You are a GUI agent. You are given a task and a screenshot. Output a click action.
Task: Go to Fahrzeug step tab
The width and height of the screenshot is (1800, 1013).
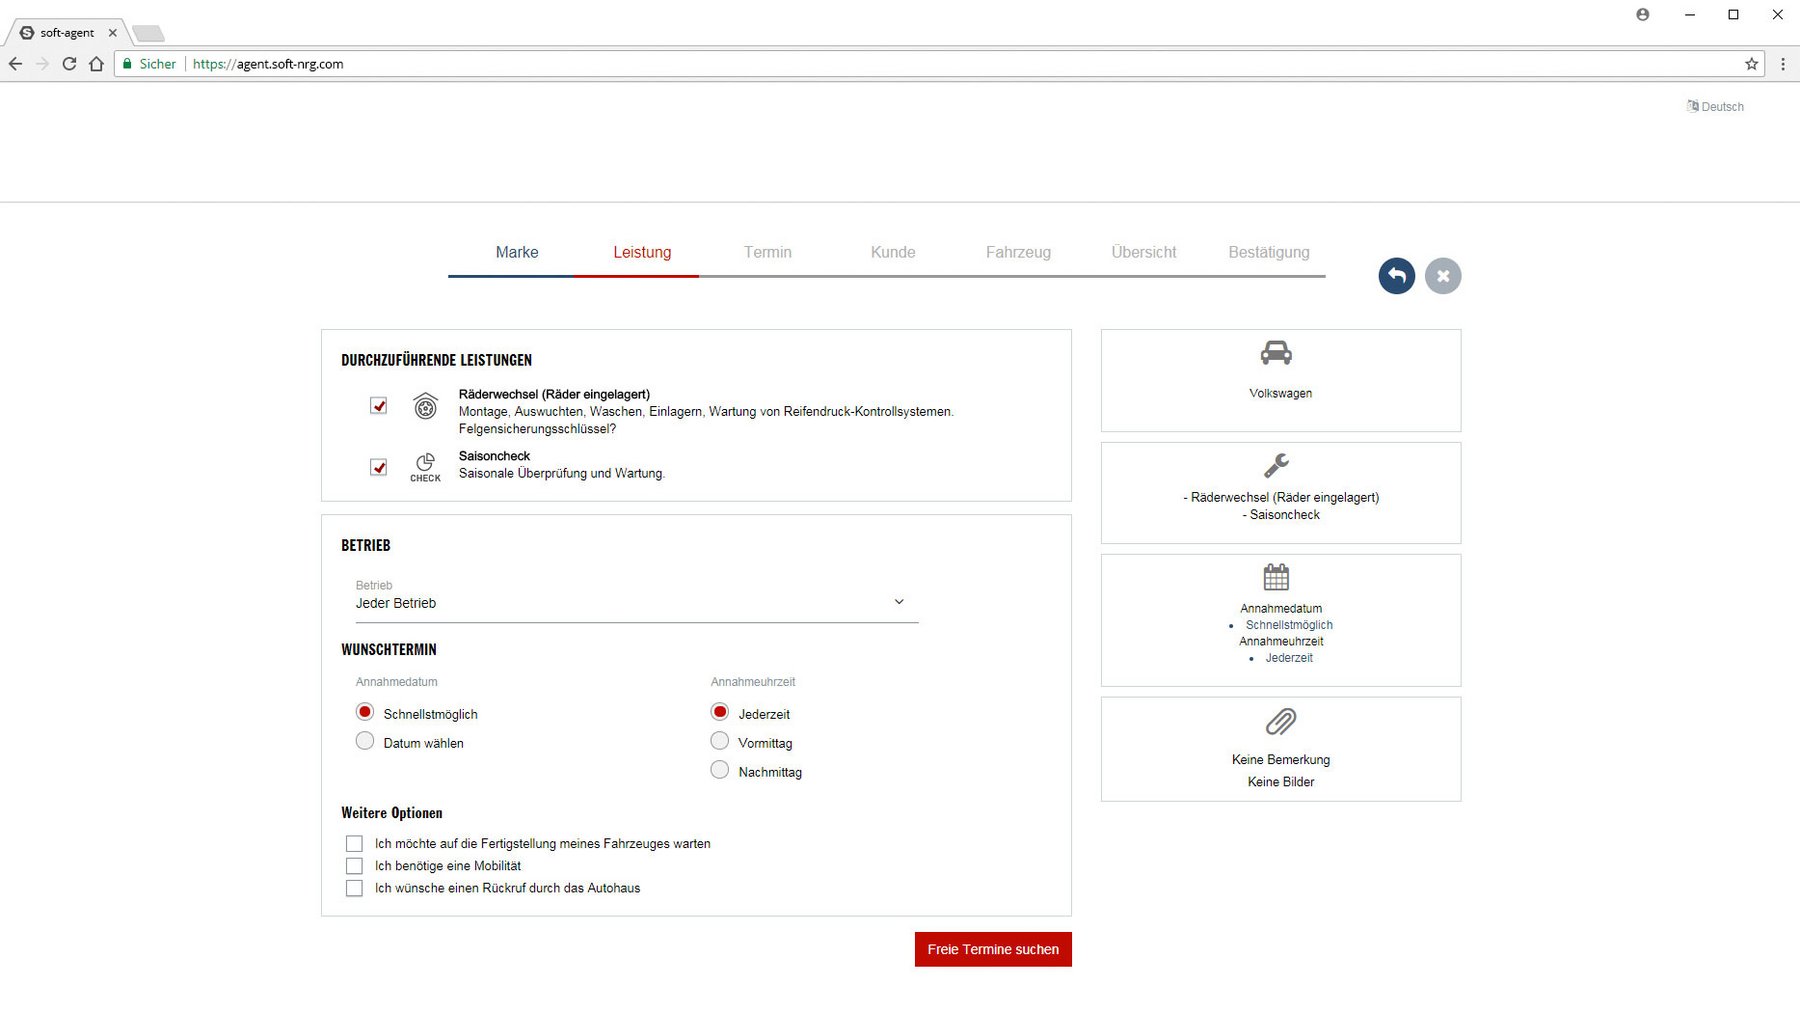pyautogui.click(x=1018, y=252)
